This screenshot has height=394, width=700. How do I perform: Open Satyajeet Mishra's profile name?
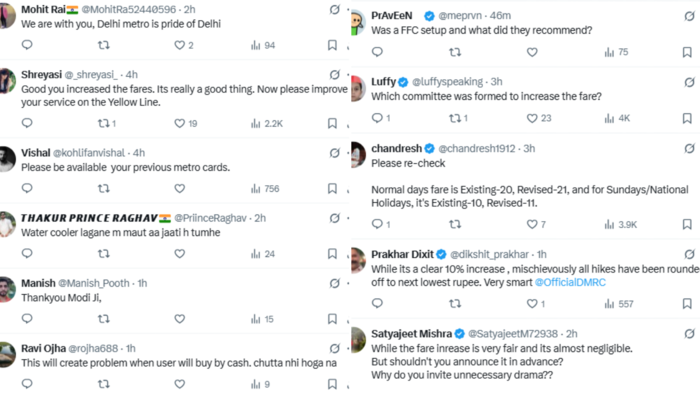point(411,334)
